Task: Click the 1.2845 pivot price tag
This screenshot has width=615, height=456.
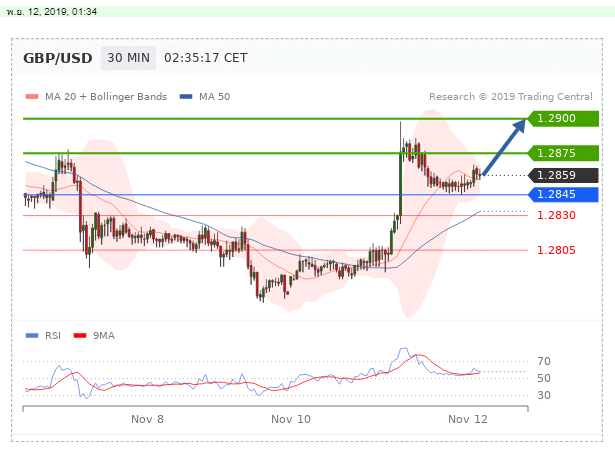Action: (x=564, y=194)
